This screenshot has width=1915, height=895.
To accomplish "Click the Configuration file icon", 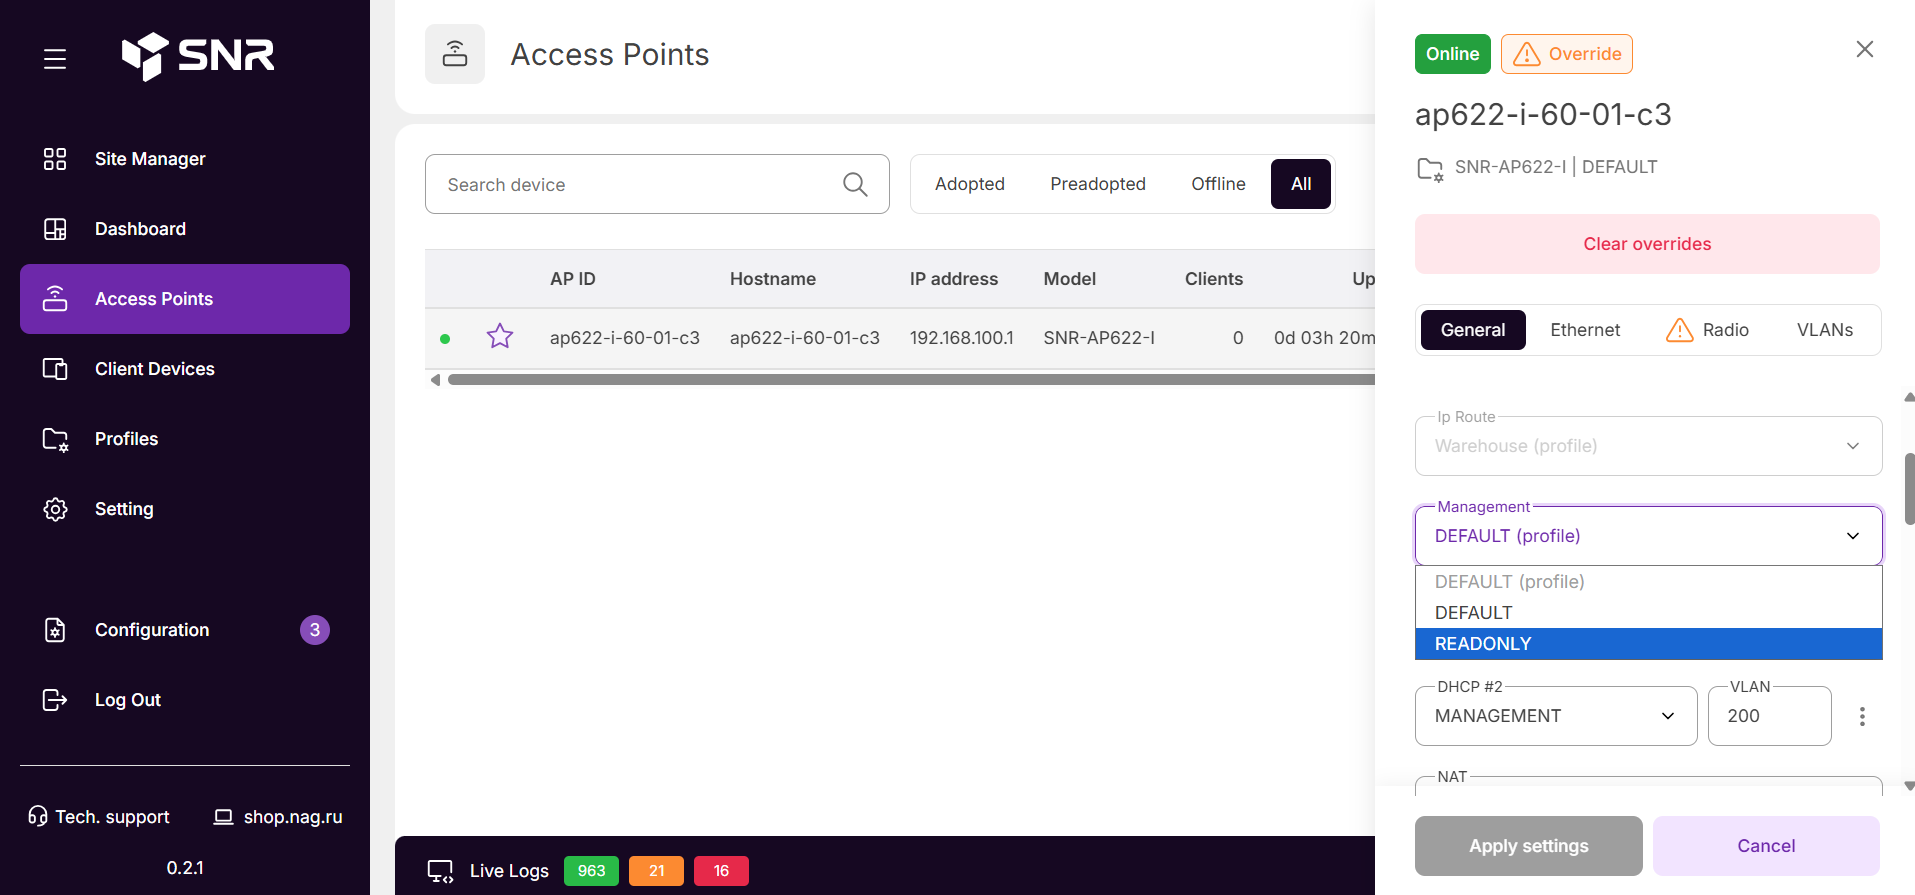I will coord(55,630).
